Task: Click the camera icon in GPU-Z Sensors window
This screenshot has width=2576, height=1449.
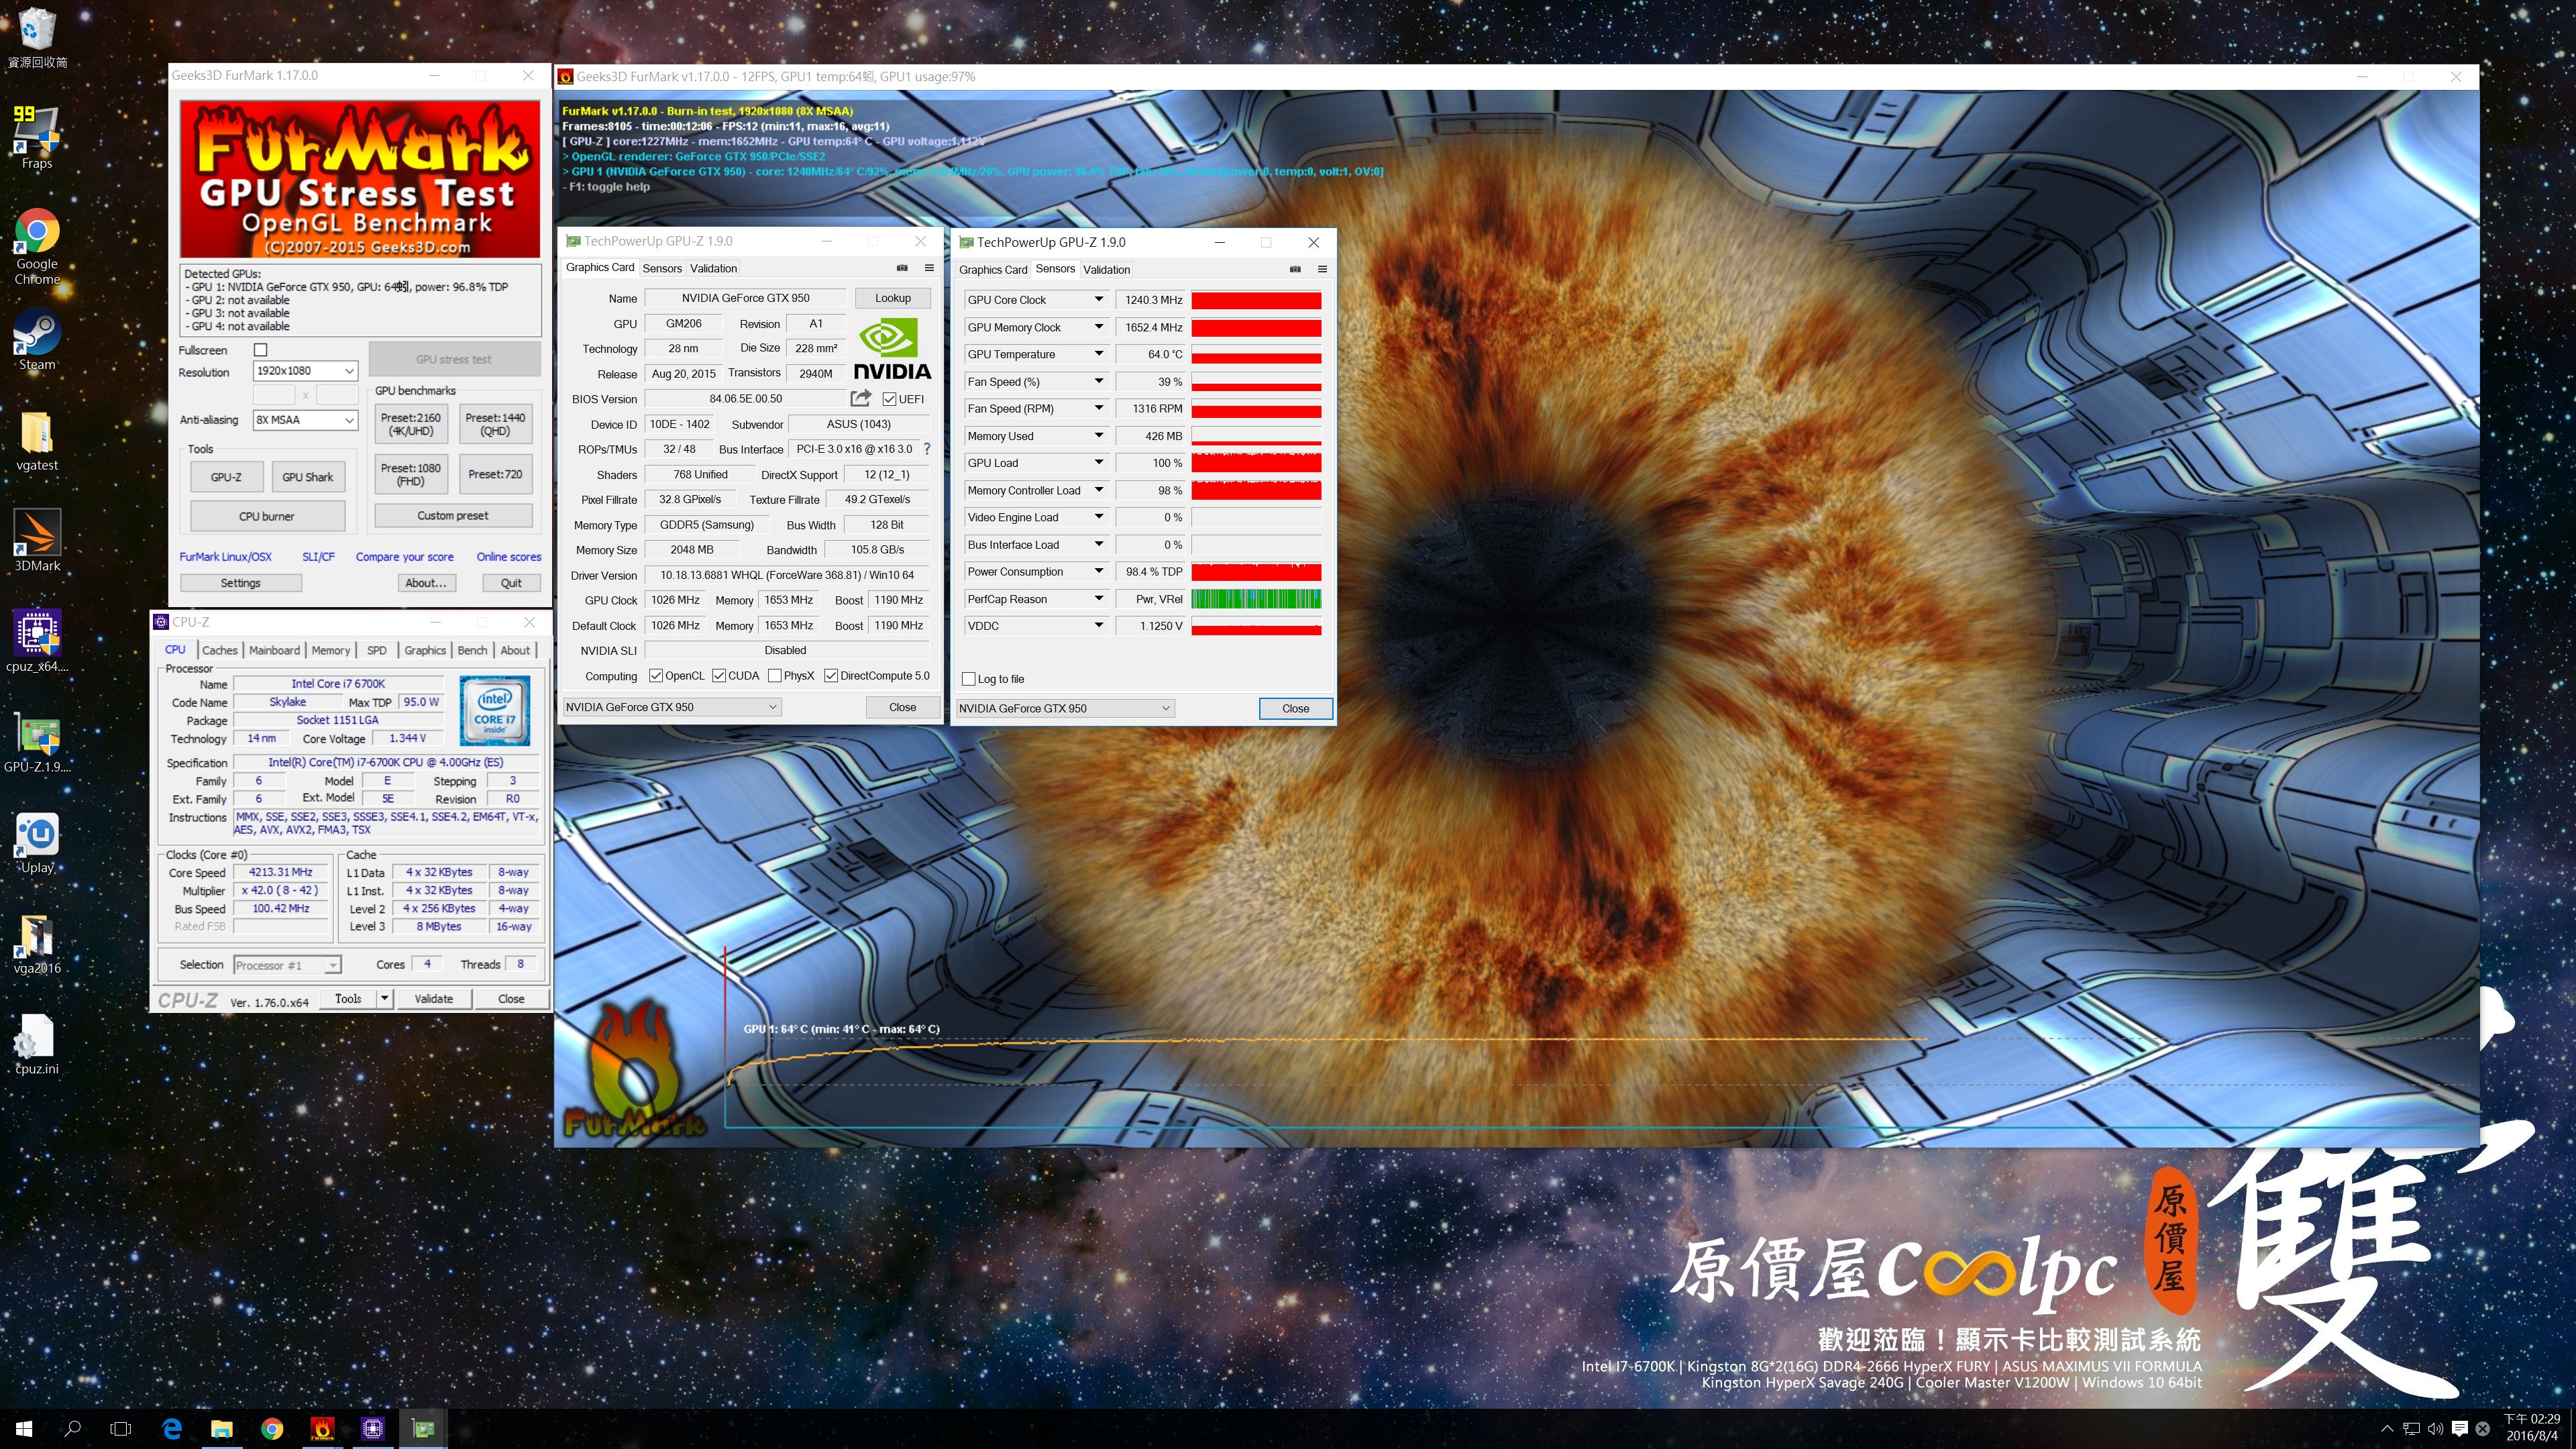Action: (x=1295, y=269)
